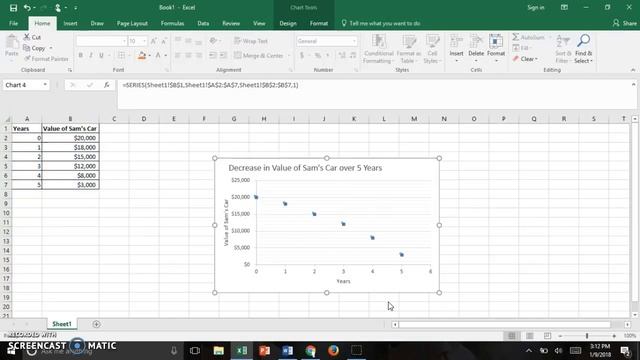Click zoom in plus button

coord(614,336)
